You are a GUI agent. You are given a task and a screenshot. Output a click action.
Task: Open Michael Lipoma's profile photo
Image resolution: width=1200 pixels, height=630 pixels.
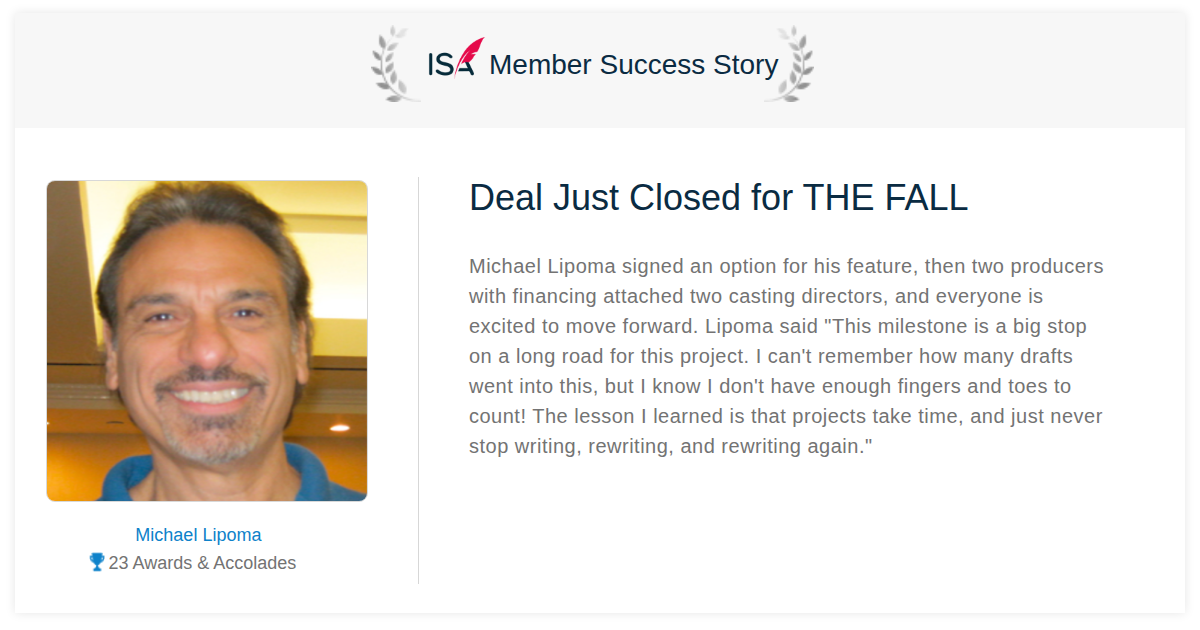pyautogui.click(x=207, y=341)
